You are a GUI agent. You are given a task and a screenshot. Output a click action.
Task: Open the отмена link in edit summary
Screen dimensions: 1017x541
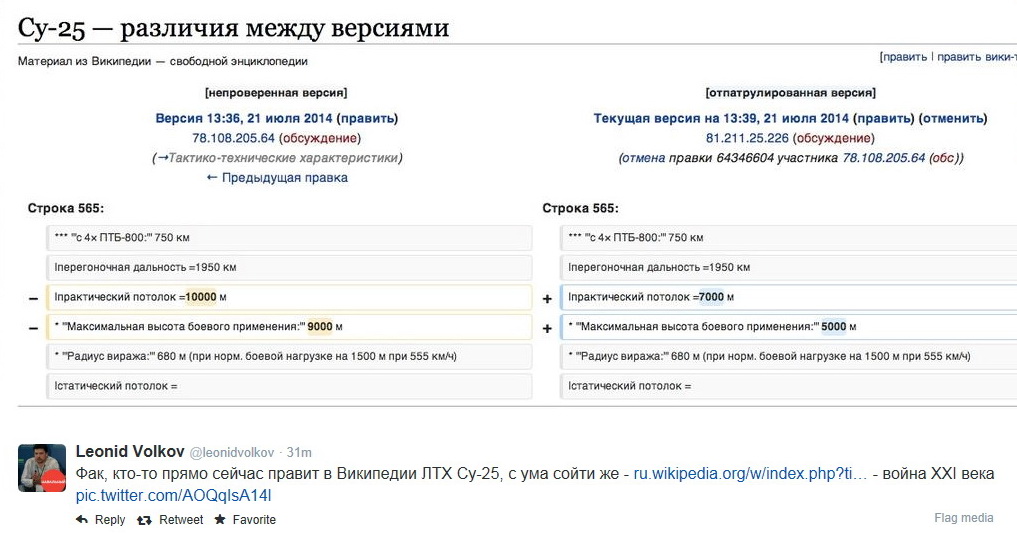(644, 158)
